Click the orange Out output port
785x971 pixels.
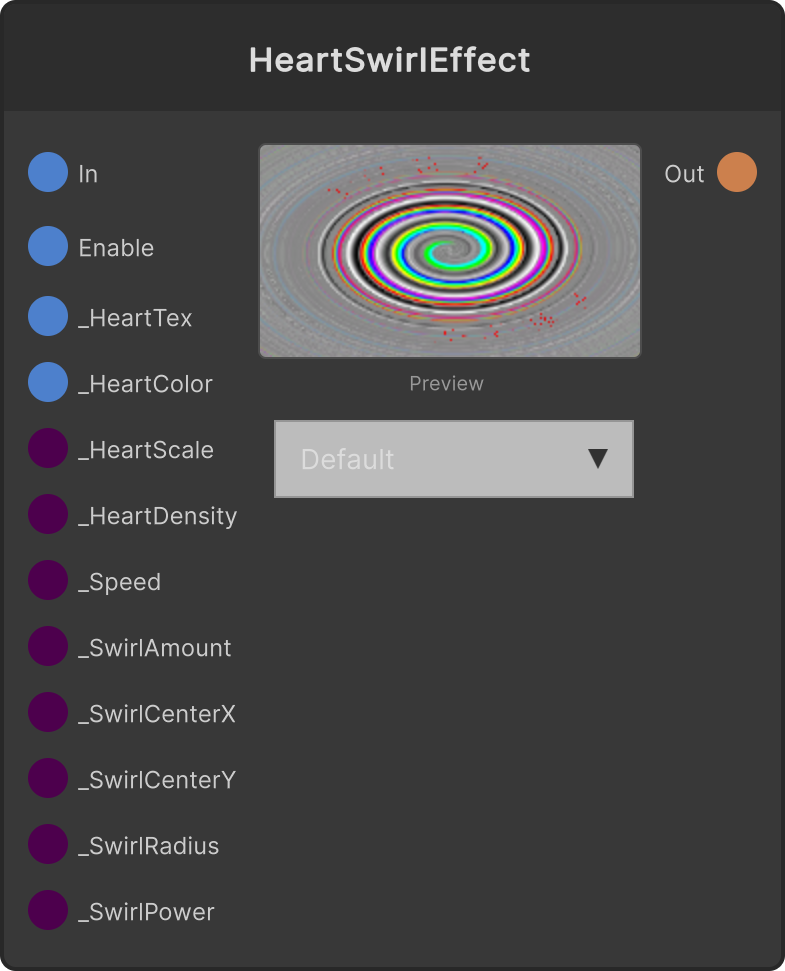click(x=737, y=172)
